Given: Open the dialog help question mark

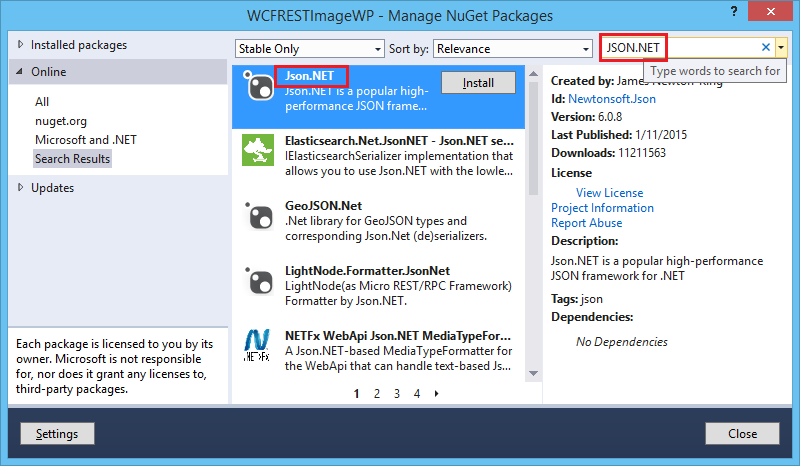Looking at the screenshot, I should tap(734, 11).
